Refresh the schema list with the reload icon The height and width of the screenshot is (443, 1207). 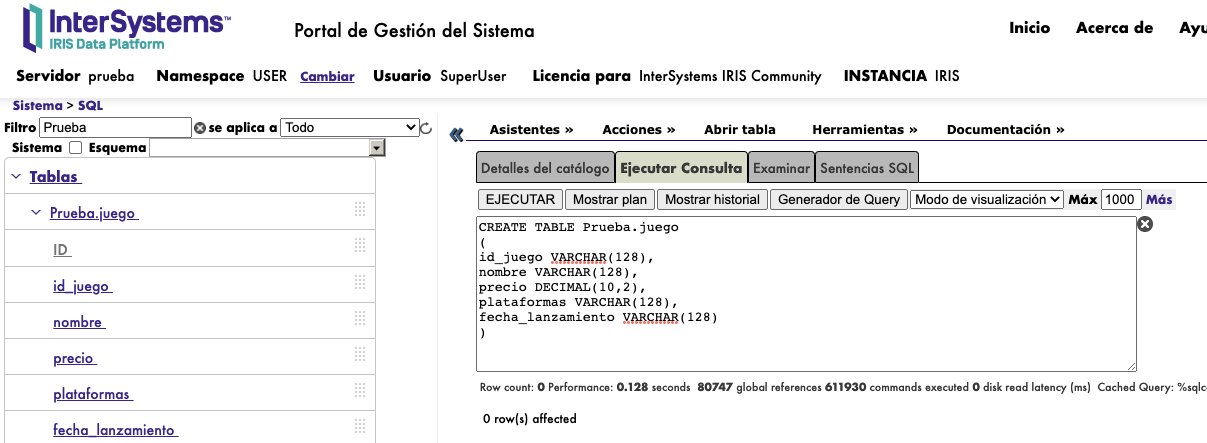point(426,128)
